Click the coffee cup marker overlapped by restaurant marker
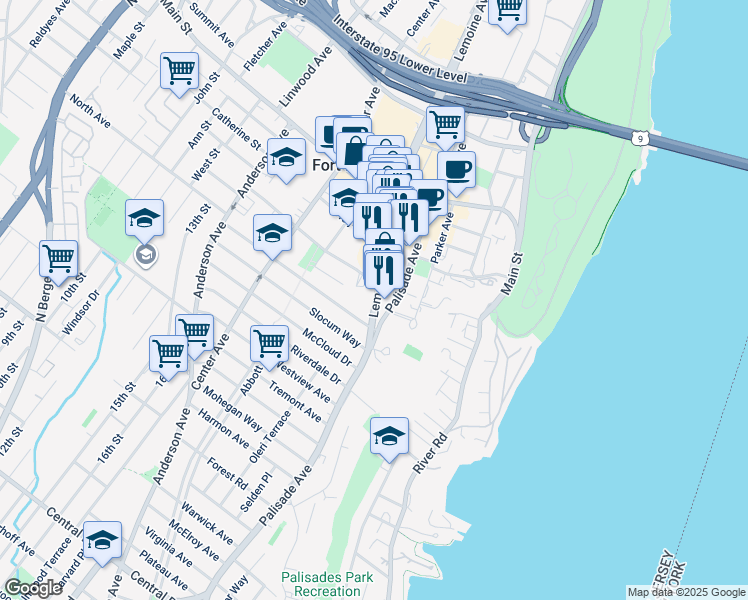748x600 pixels. point(435,196)
